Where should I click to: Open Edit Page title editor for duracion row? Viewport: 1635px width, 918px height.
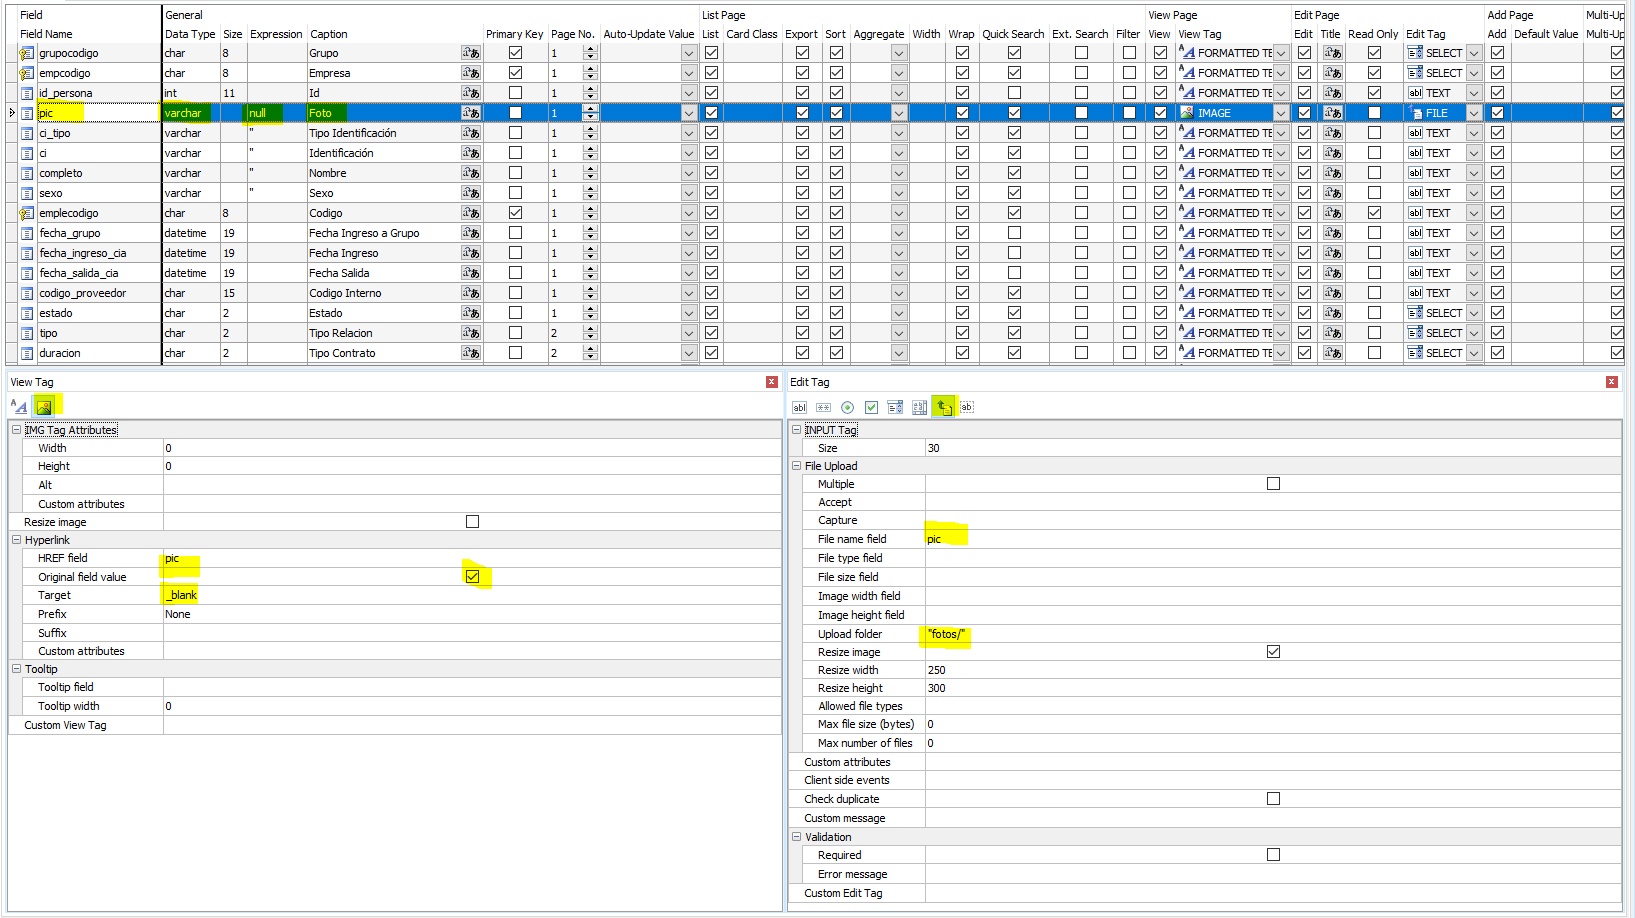[x=1332, y=353]
